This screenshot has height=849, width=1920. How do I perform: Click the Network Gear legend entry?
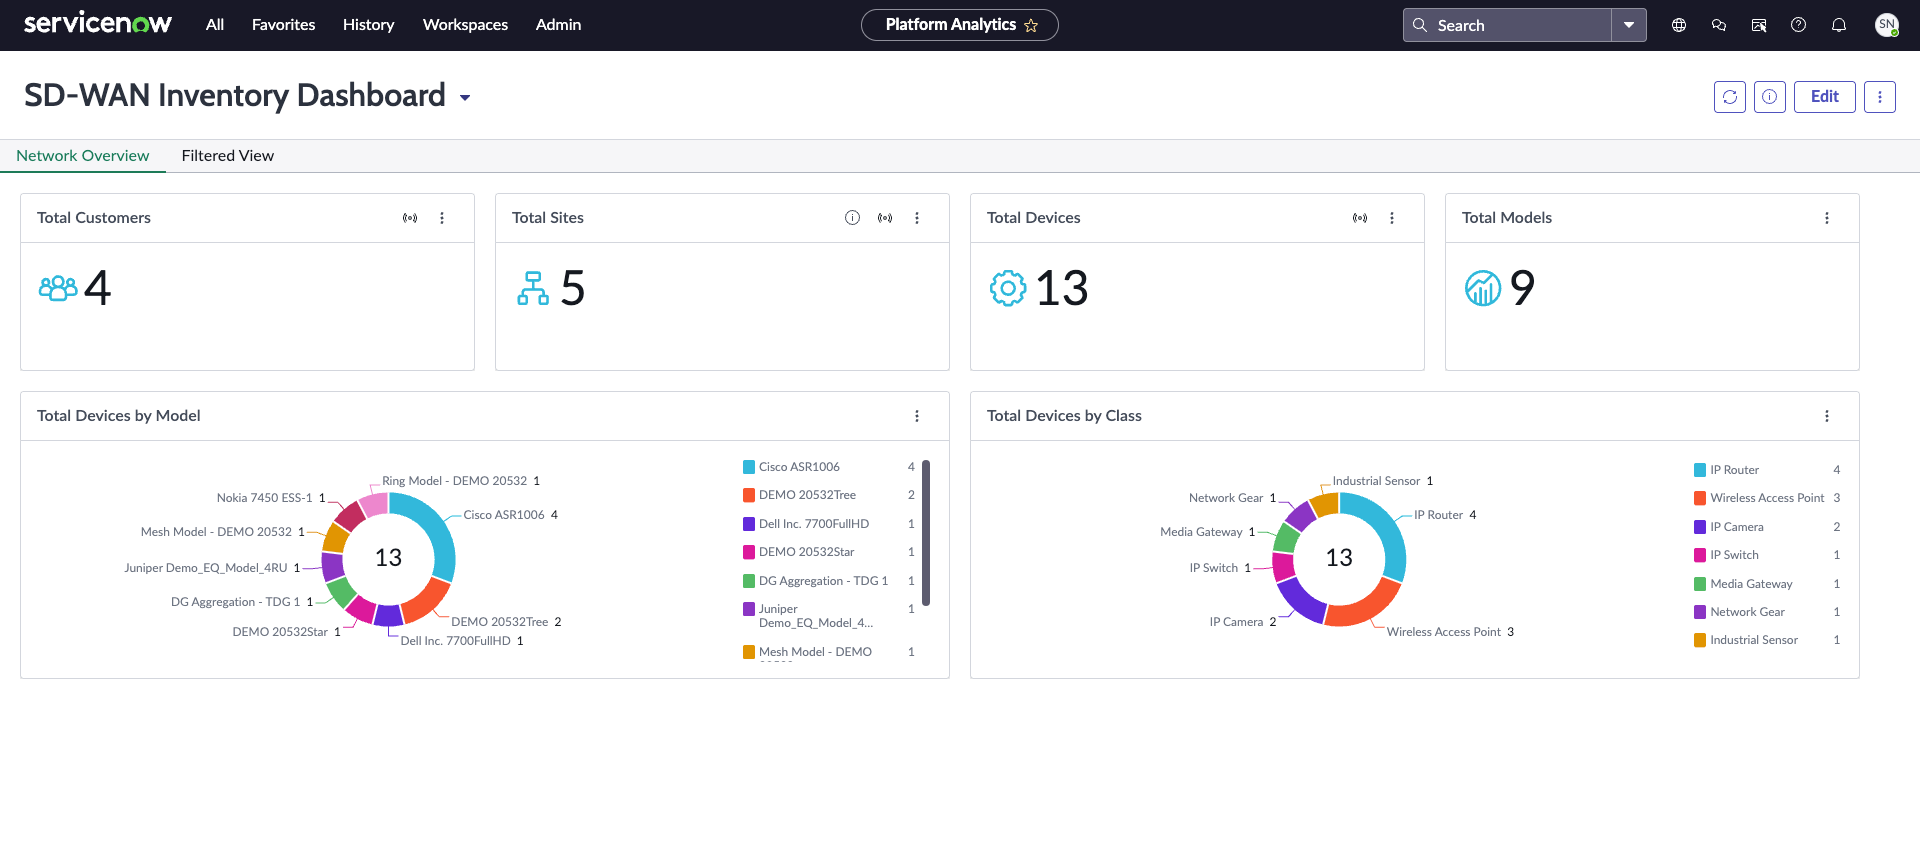tap(1767, 612)
